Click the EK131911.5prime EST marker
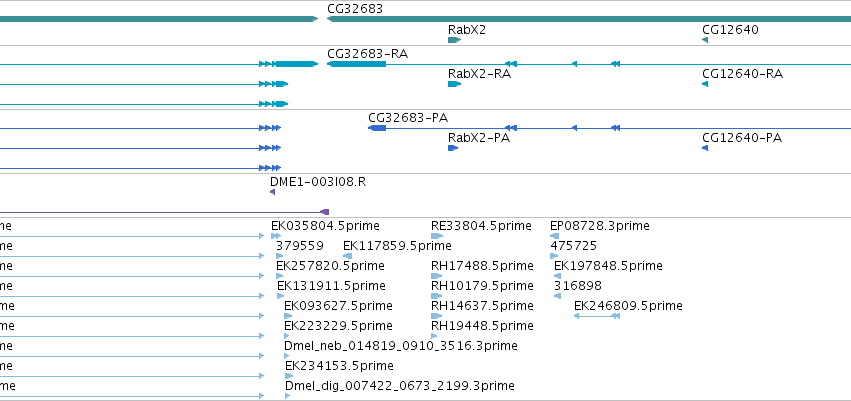This screenshot has height=401, width=851. click(281, 296)
